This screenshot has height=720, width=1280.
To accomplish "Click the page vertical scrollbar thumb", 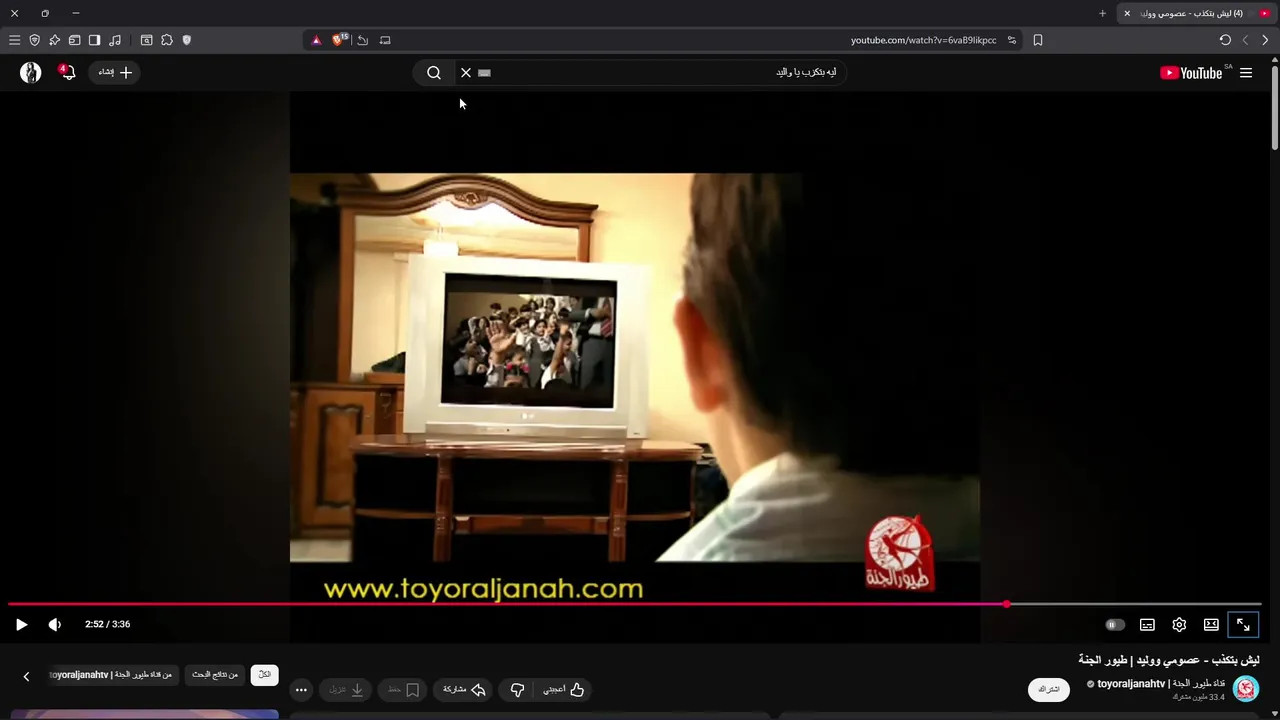I will (x=1274, y=107).
